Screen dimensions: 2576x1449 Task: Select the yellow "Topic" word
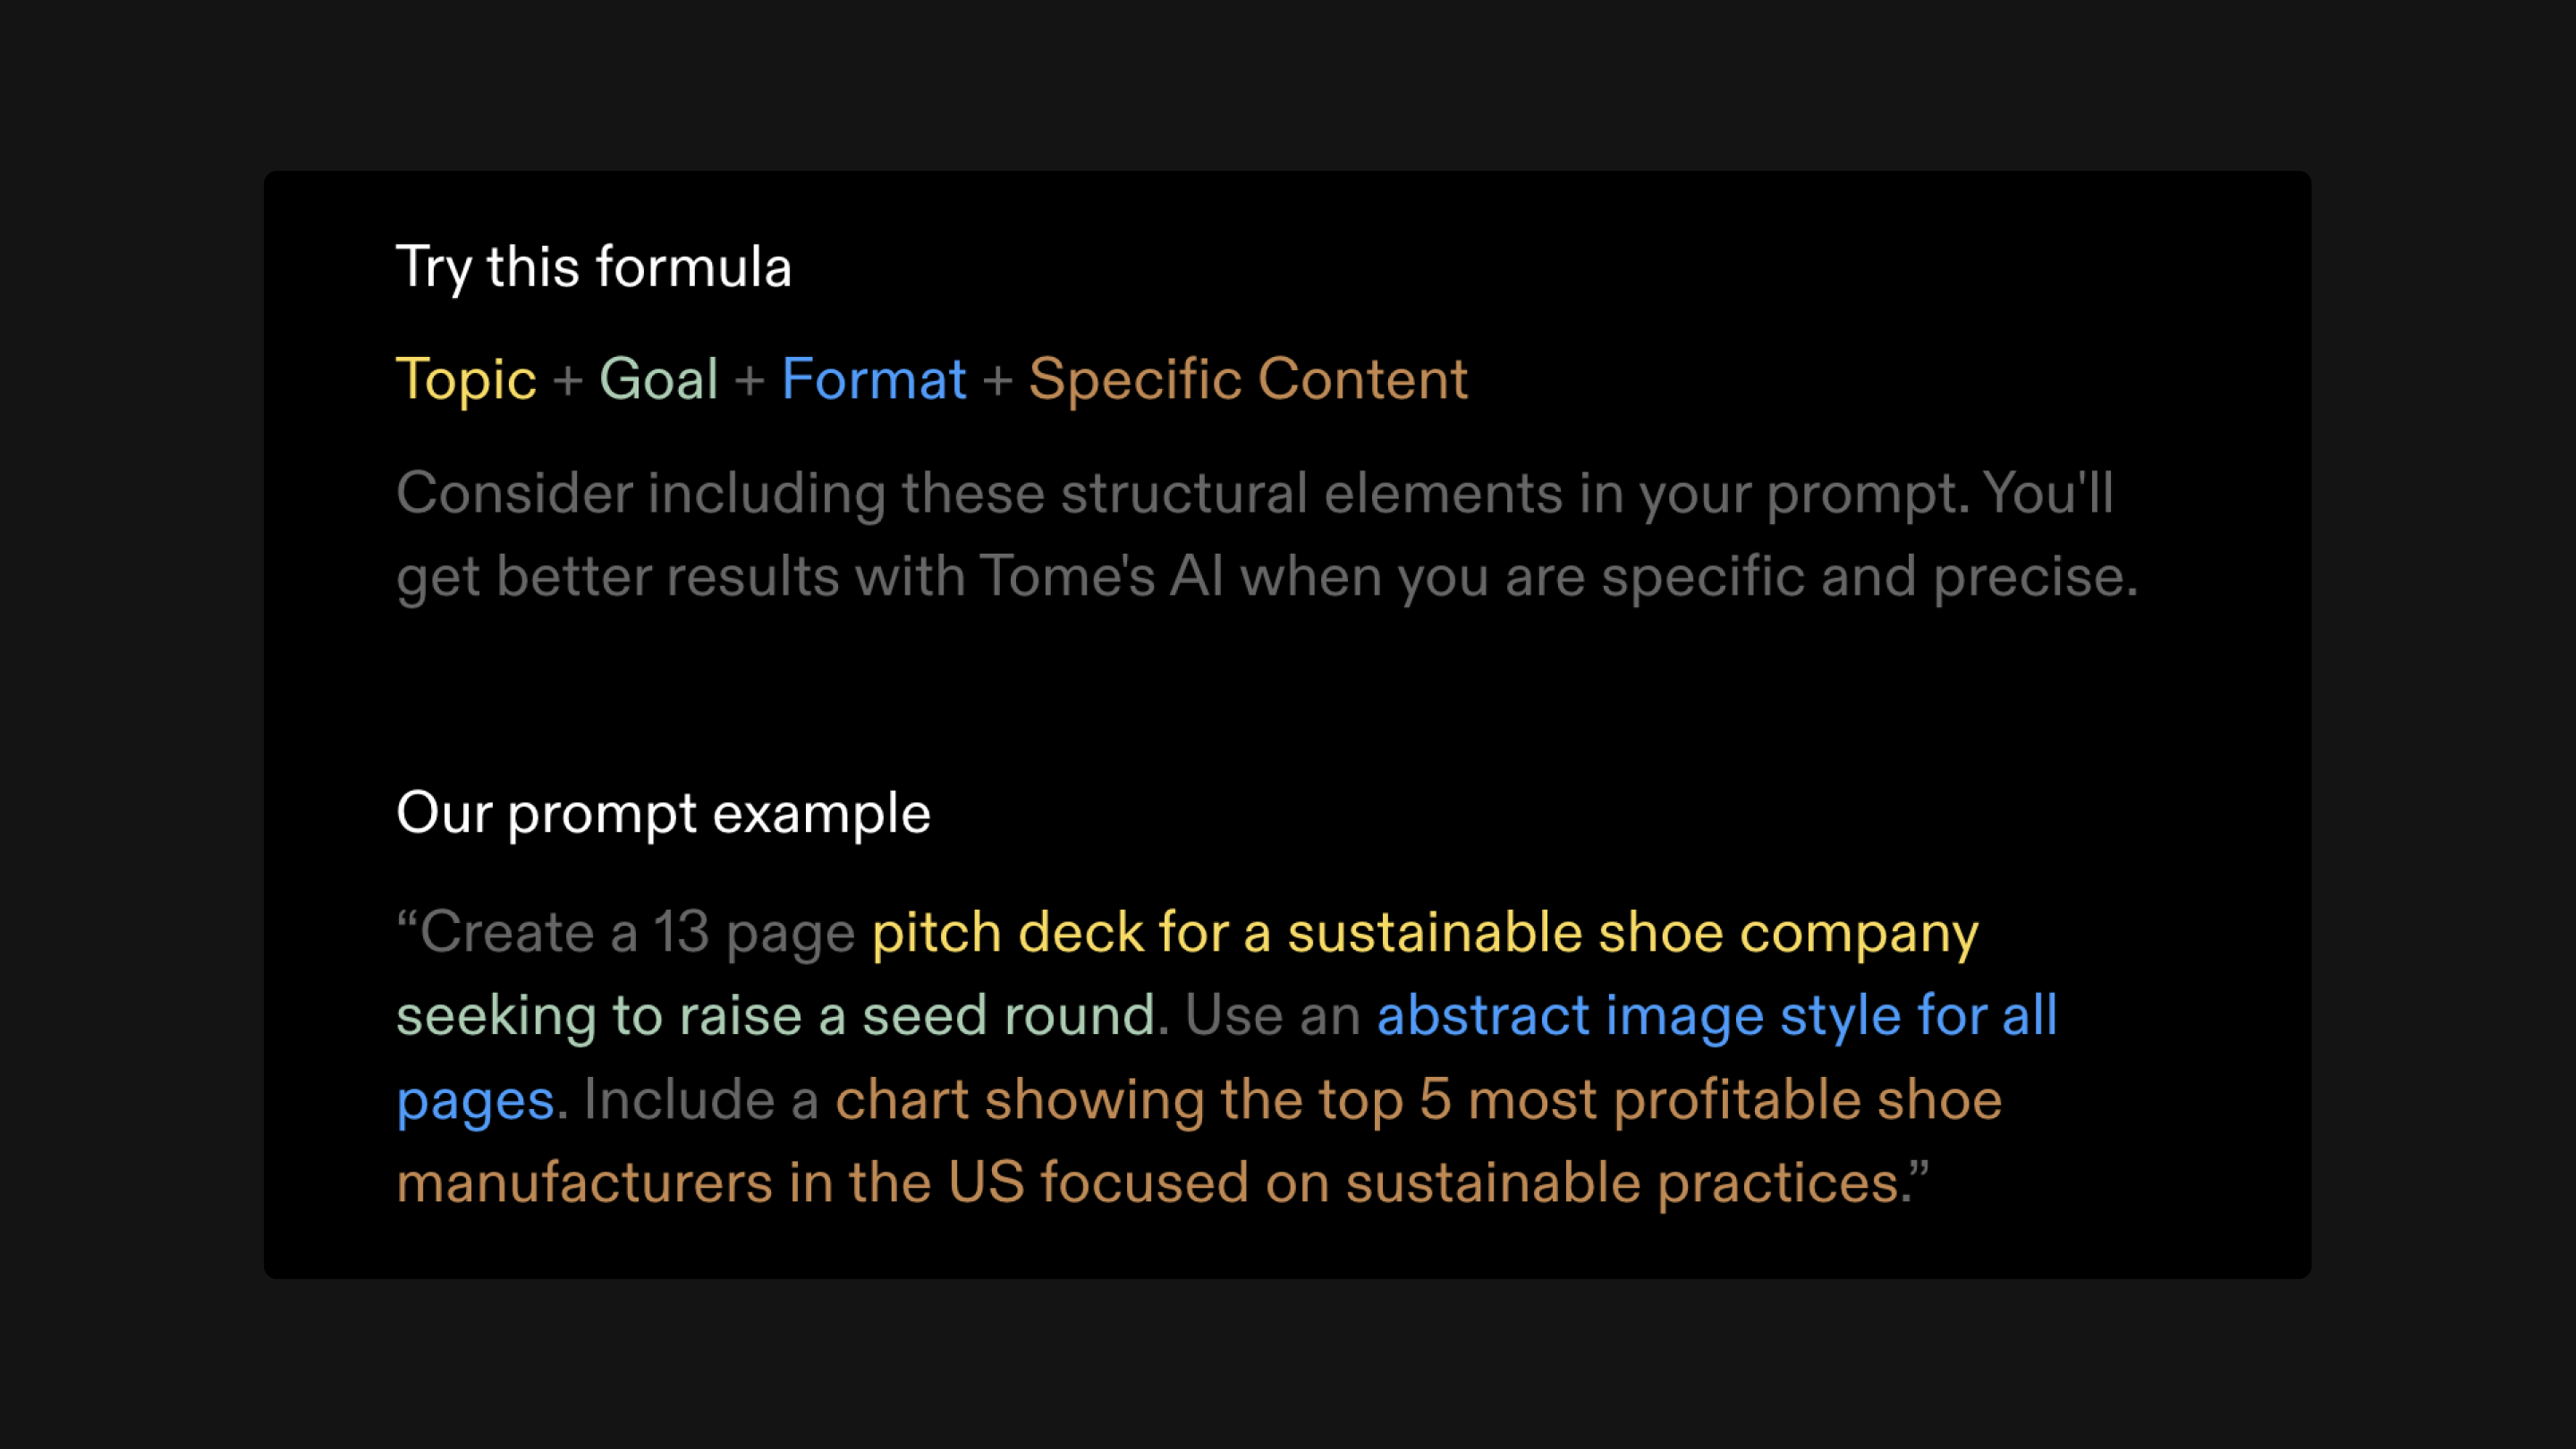(x=466, y=381)
